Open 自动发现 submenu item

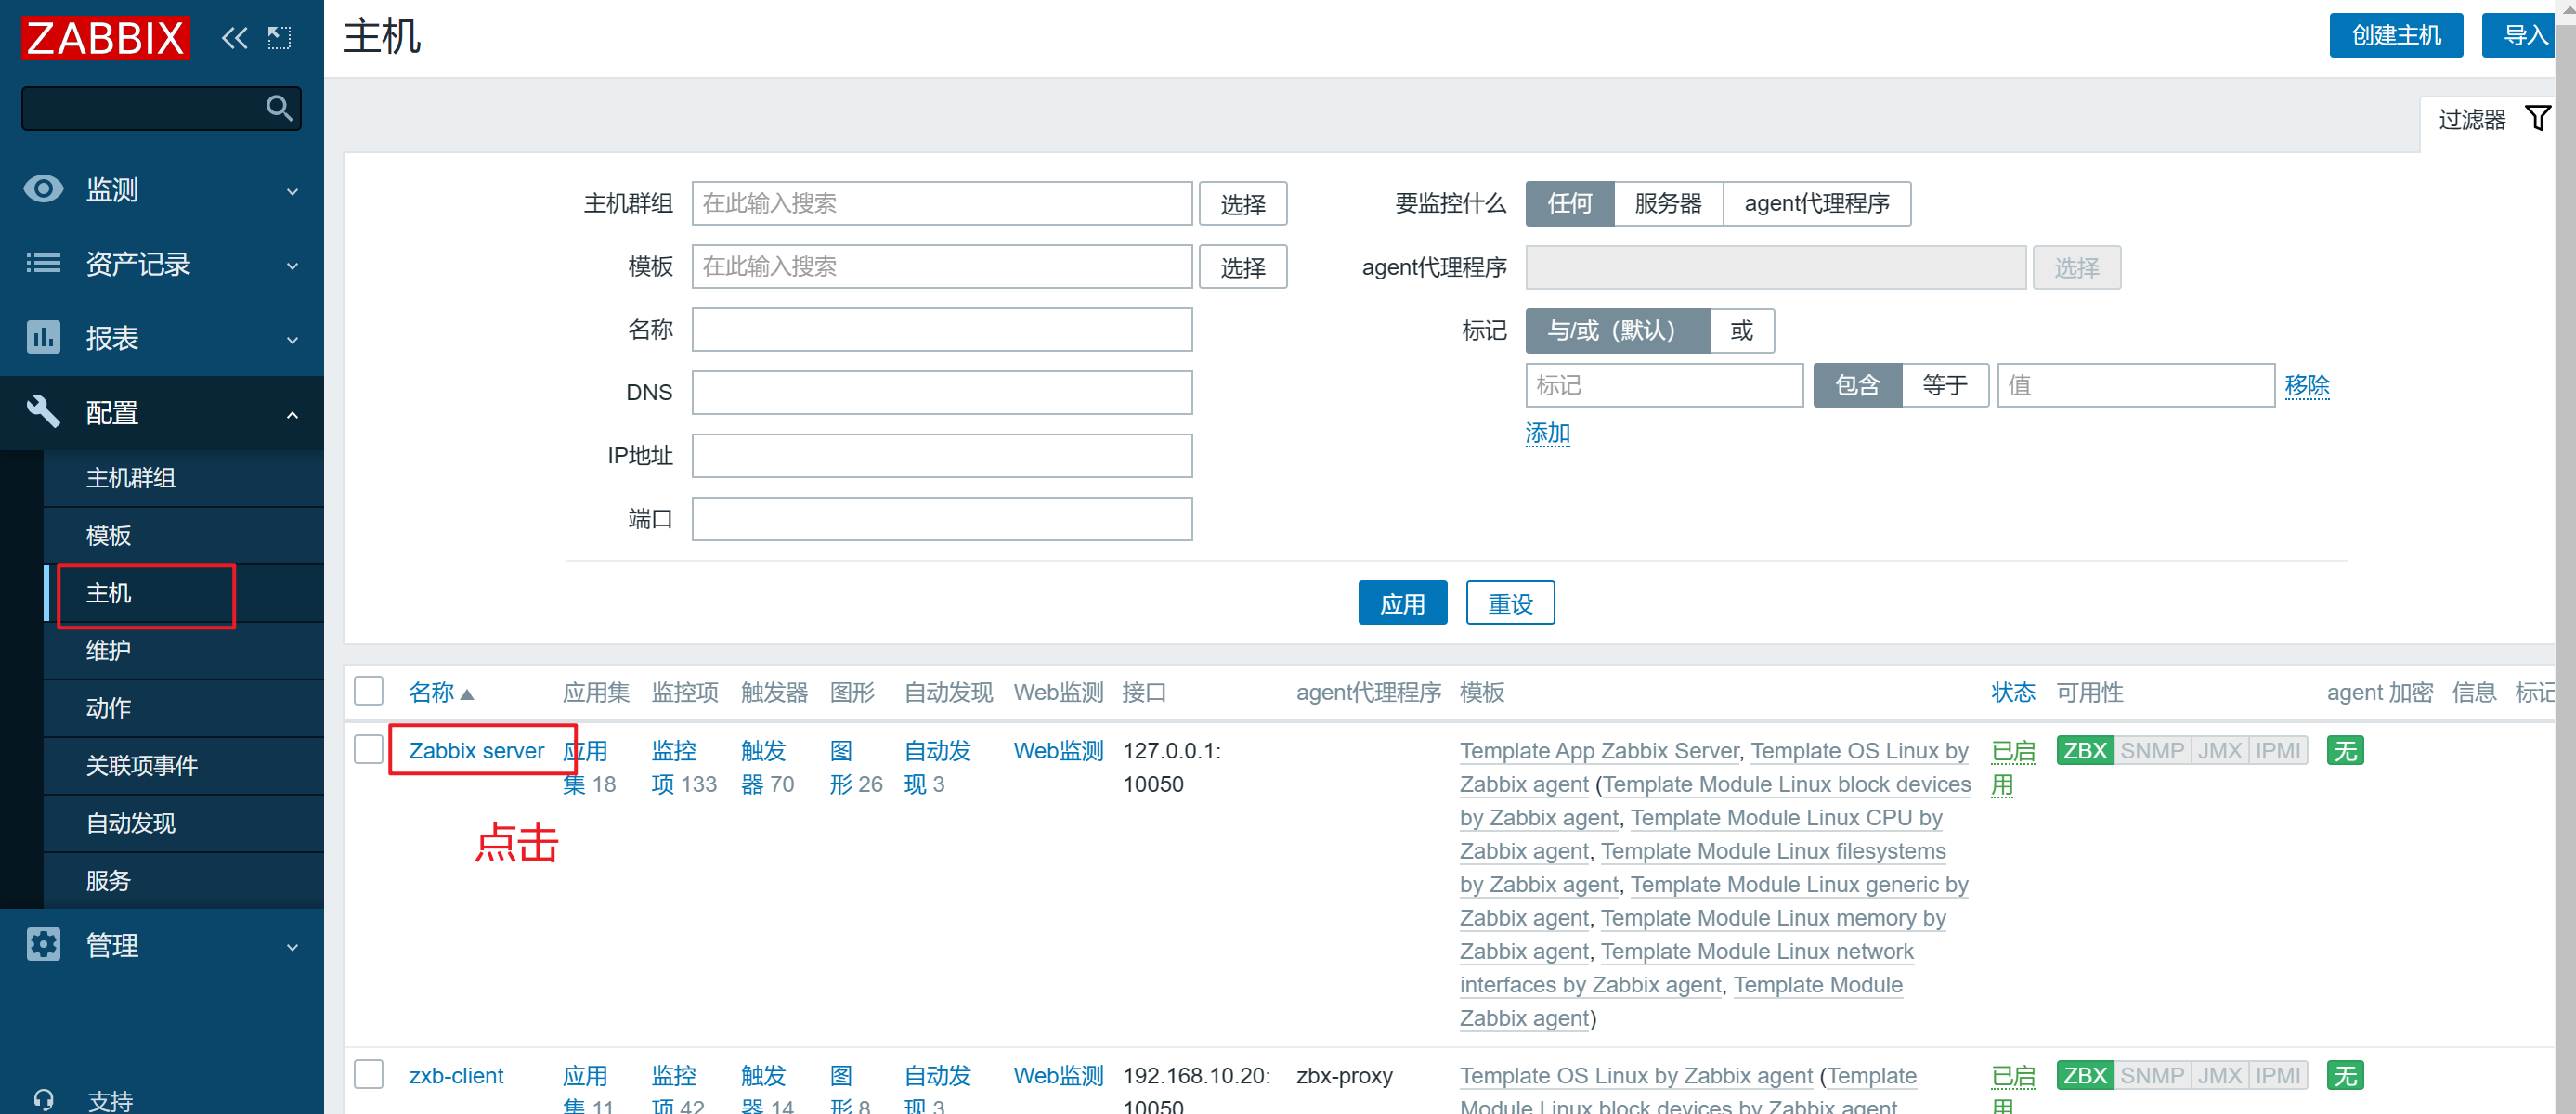[183, 823]
